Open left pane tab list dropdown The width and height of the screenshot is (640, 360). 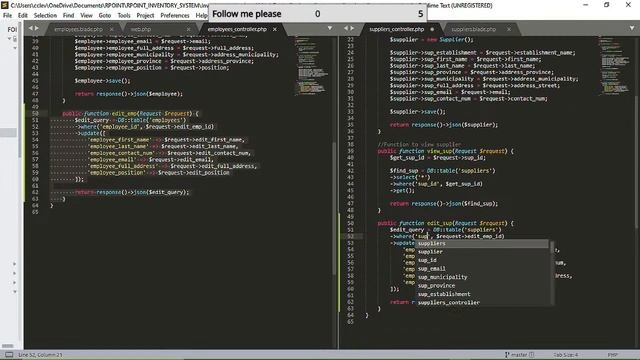pos(330,28)
